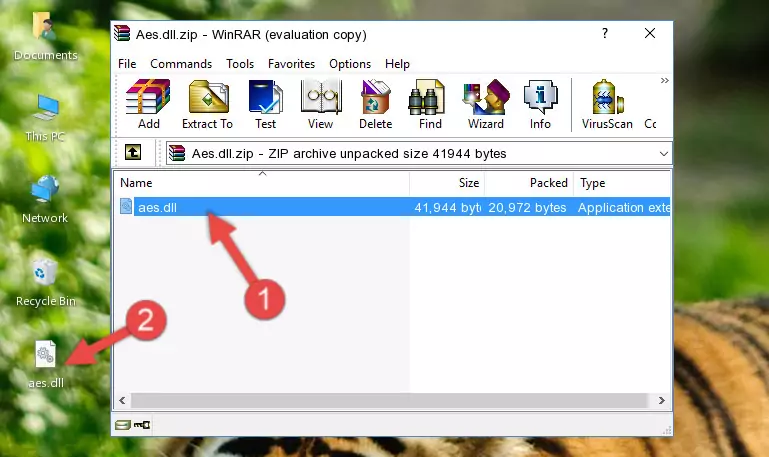
Task: Click the horizontal scrollbar left arrow
Action: [x=122, y=400]
